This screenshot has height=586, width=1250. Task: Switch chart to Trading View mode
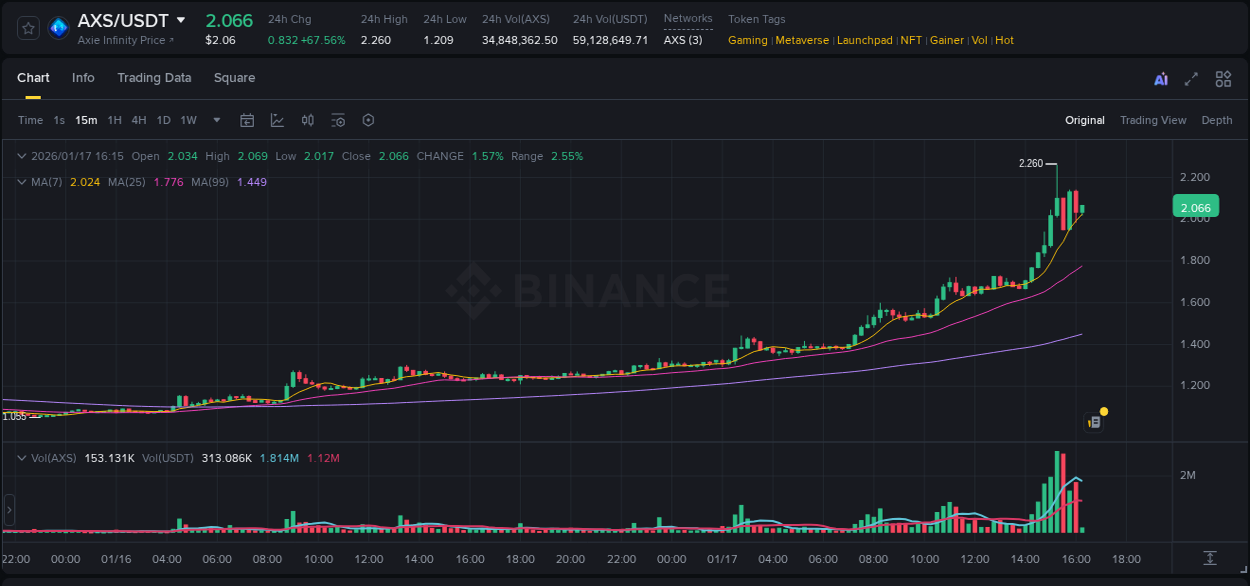(1153, 120)
